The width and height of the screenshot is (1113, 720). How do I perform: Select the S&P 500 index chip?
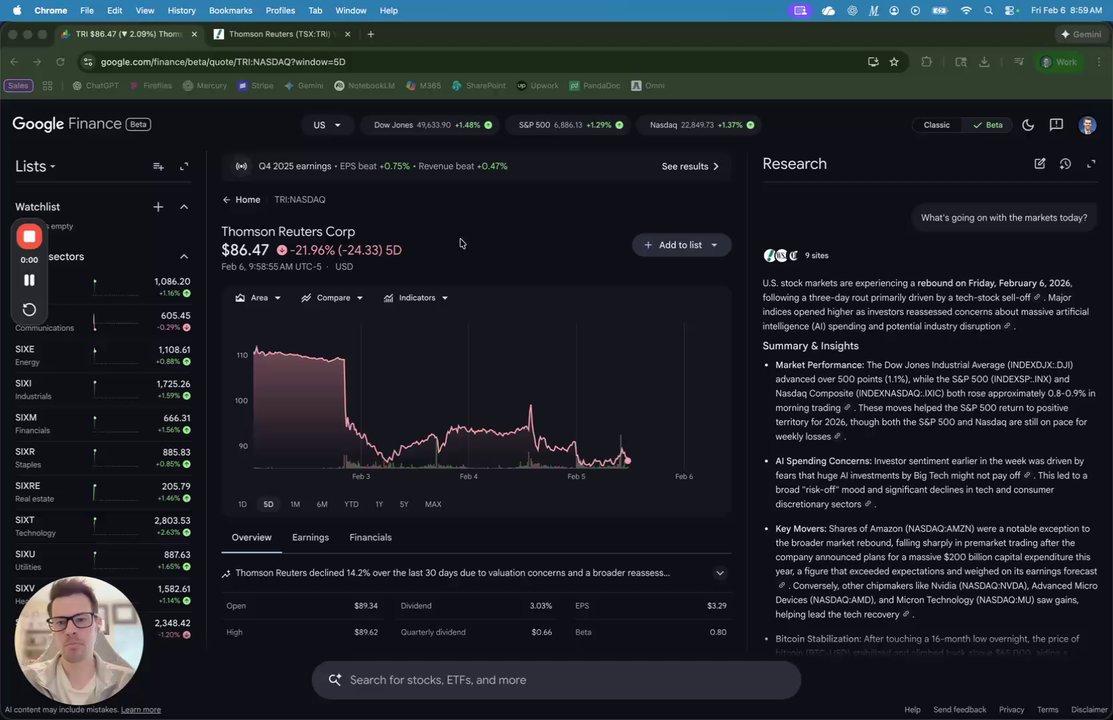point(571,125)
